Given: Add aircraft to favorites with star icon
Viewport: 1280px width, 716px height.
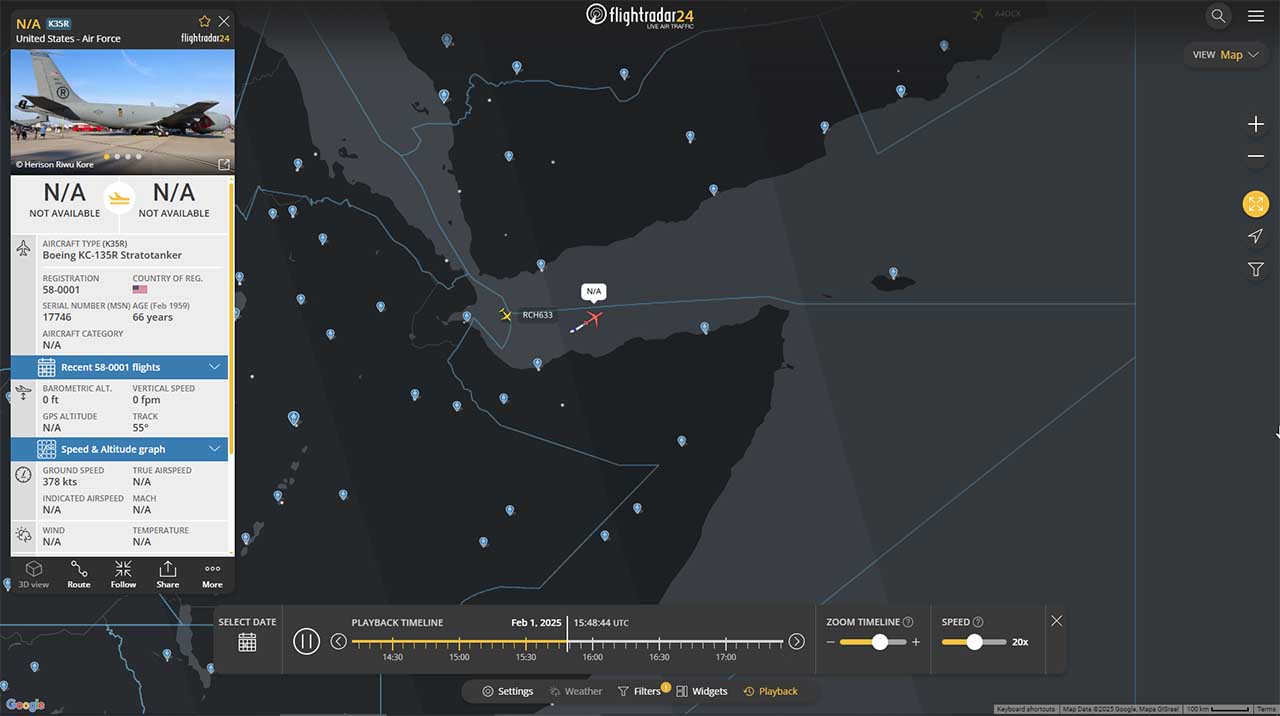Looking at the screenshot, I should tap(205, 21).
